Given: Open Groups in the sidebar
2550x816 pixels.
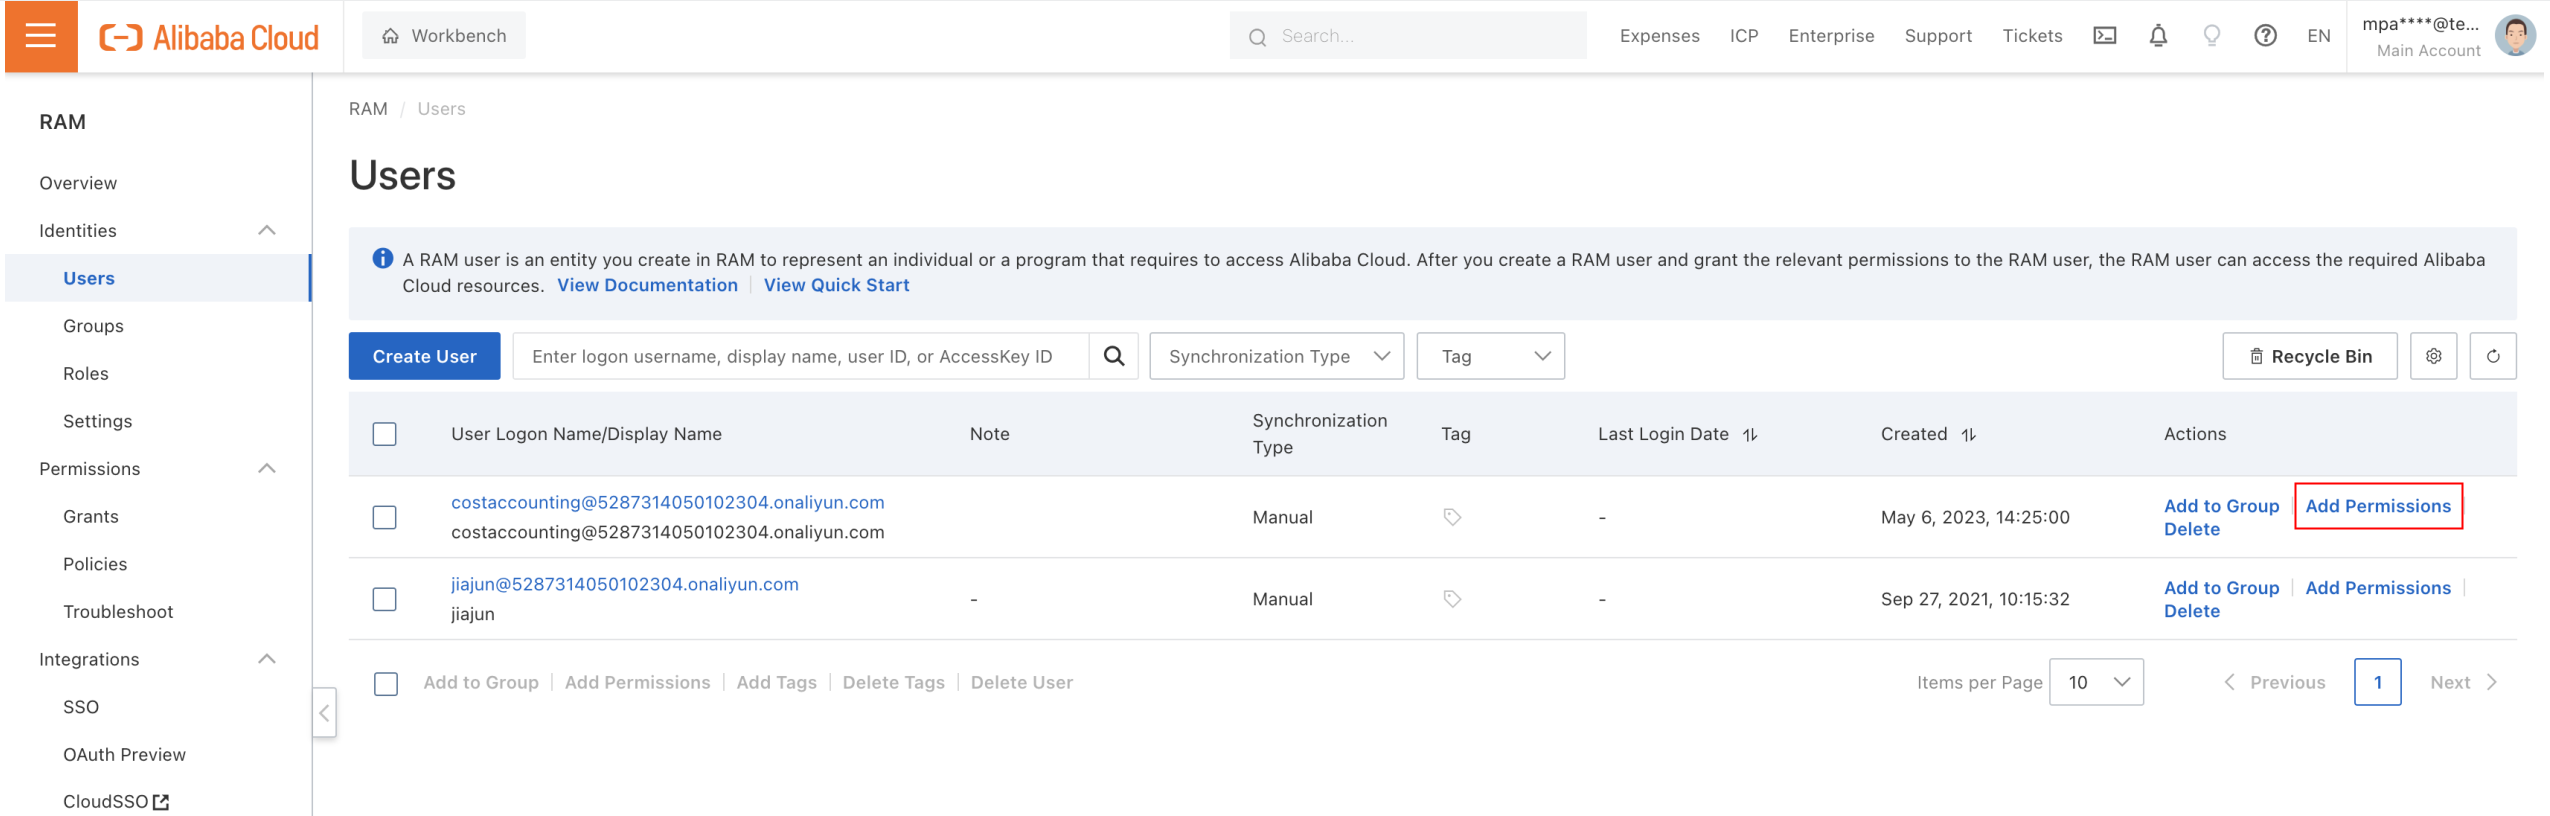Looking at the screenshot, I should coord(93,326).
